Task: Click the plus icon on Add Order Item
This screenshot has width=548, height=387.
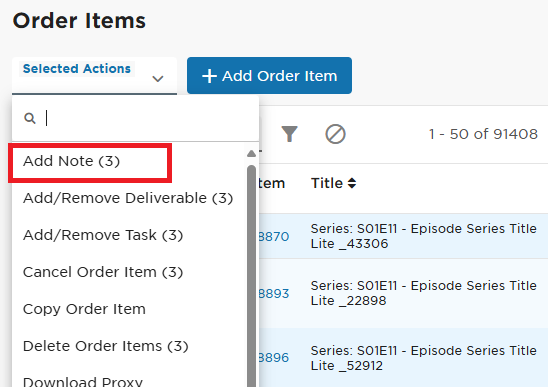Action: [x=209, y=76]
